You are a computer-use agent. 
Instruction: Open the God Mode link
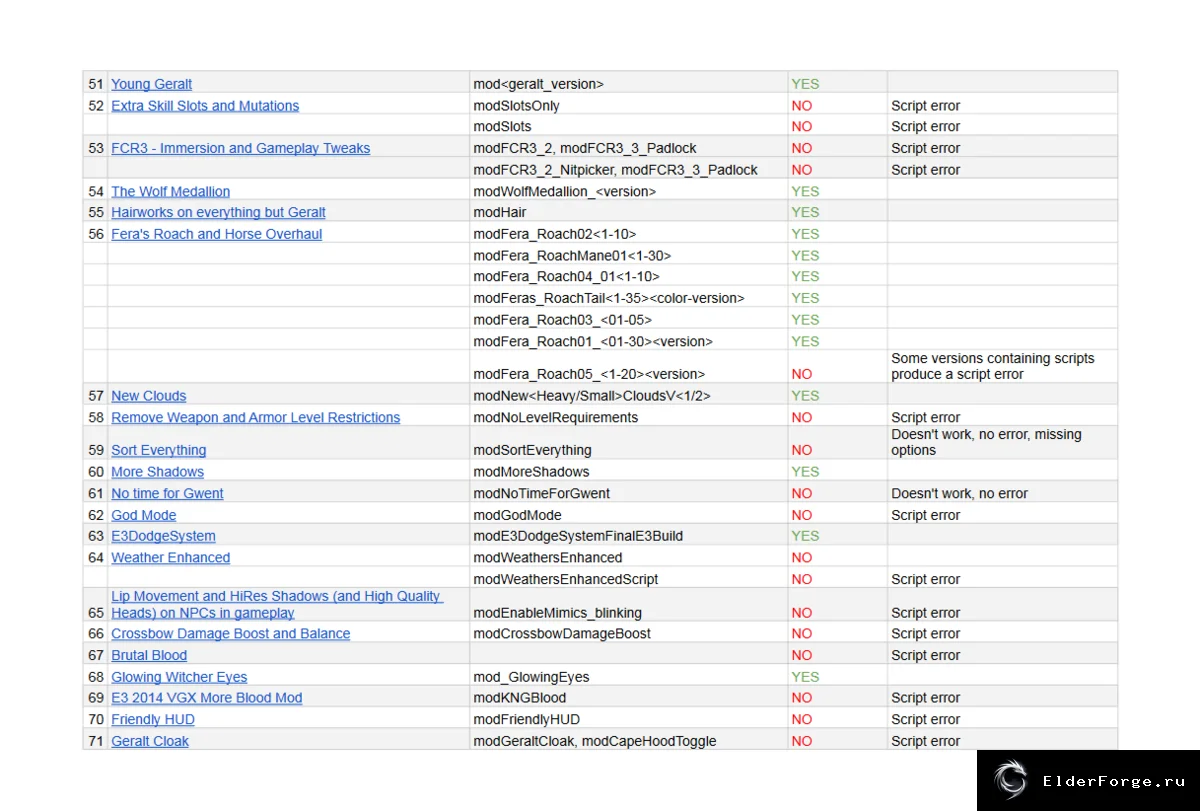coord(143,515)
